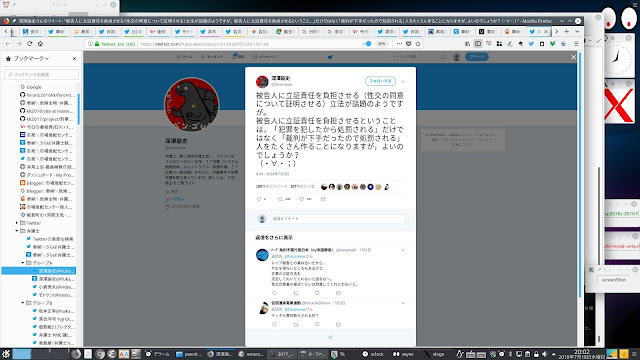Image resolution: width=640 pixels, height=360 pixels.
Task: Click the reply tweet input field
Action: click(x=338, y=219)
